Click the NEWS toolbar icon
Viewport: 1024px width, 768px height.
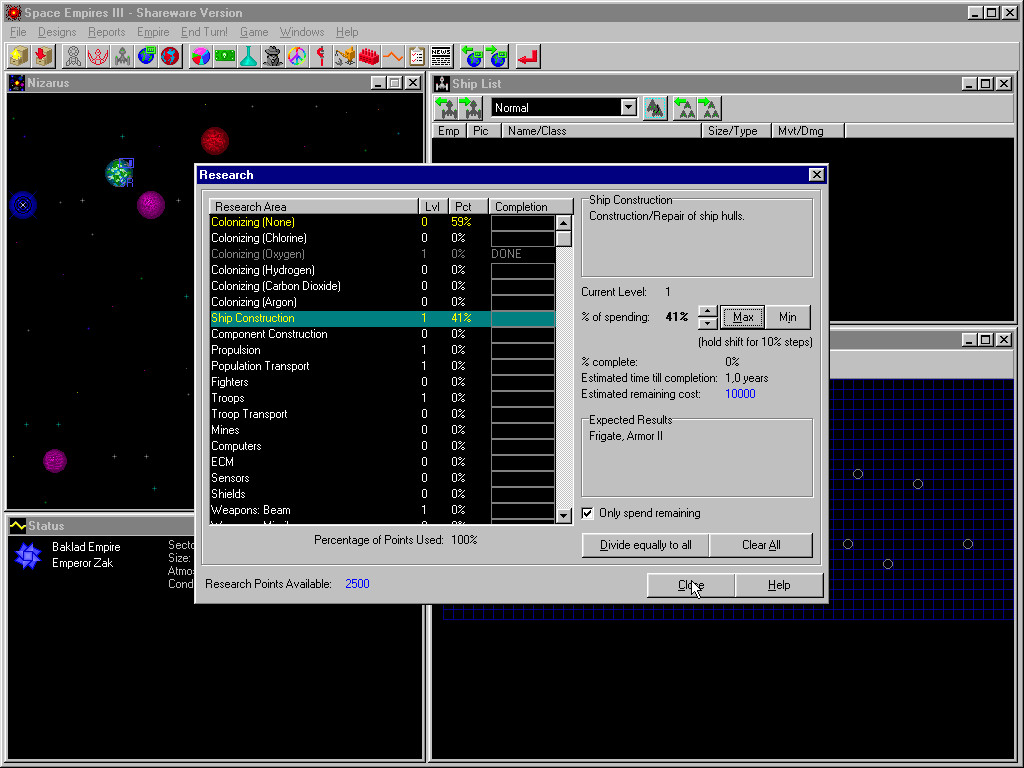441,56
